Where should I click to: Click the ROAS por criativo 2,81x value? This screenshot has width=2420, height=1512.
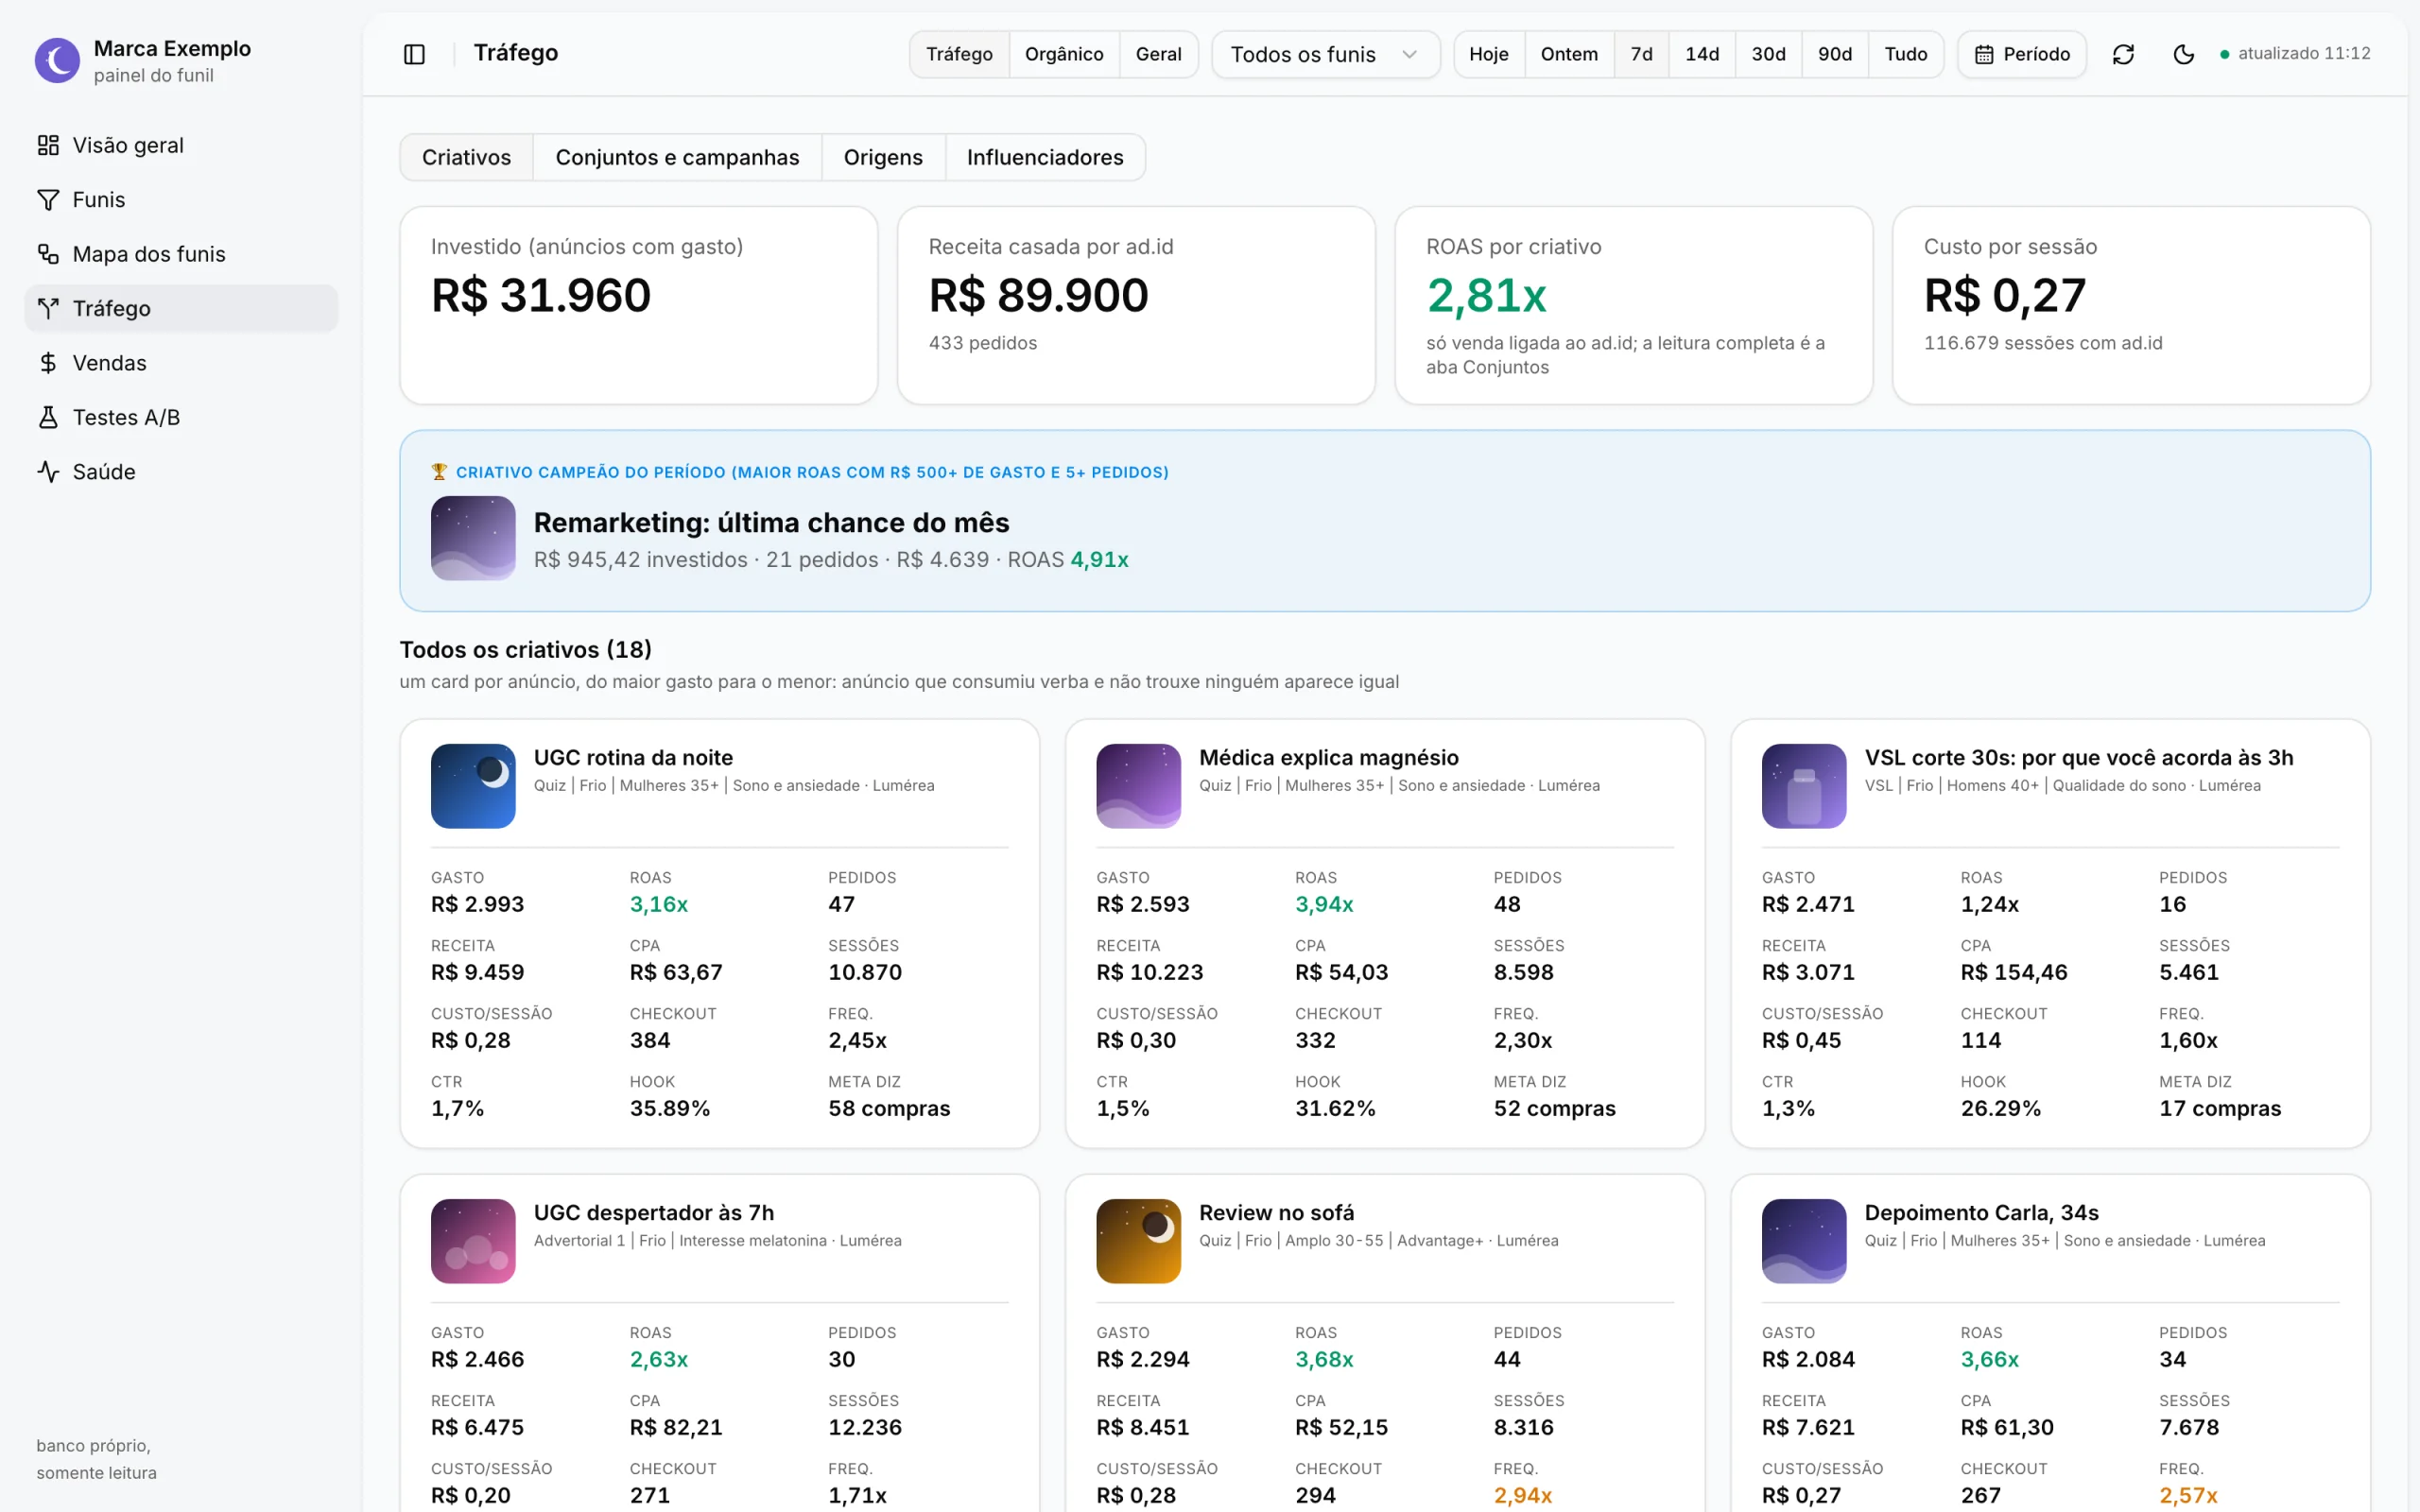click(1486, 295)
